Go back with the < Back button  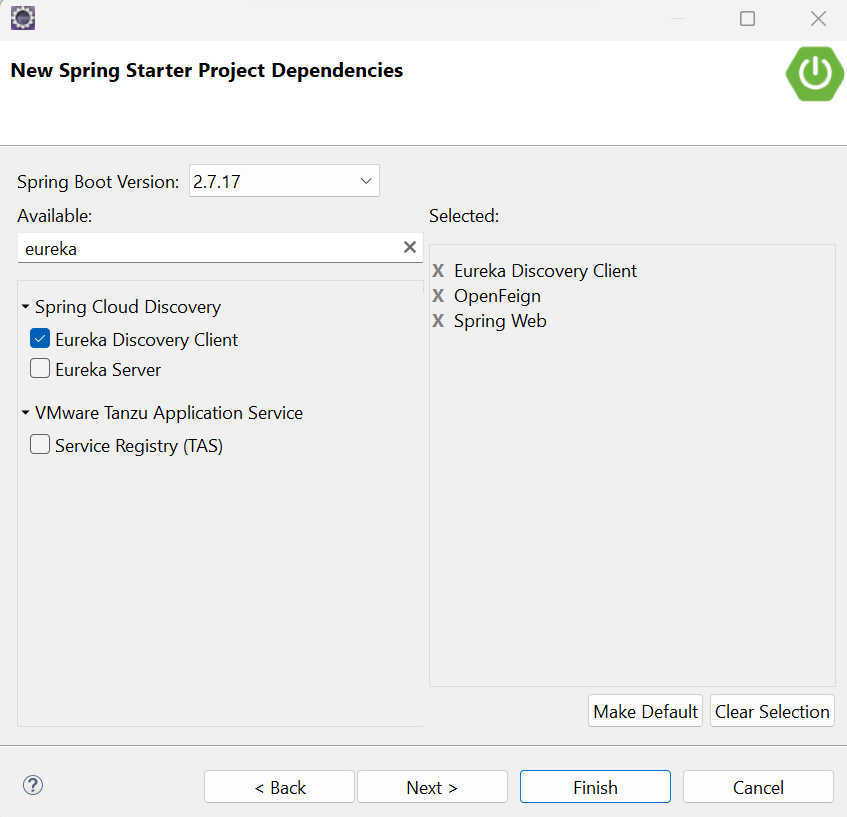279,787
